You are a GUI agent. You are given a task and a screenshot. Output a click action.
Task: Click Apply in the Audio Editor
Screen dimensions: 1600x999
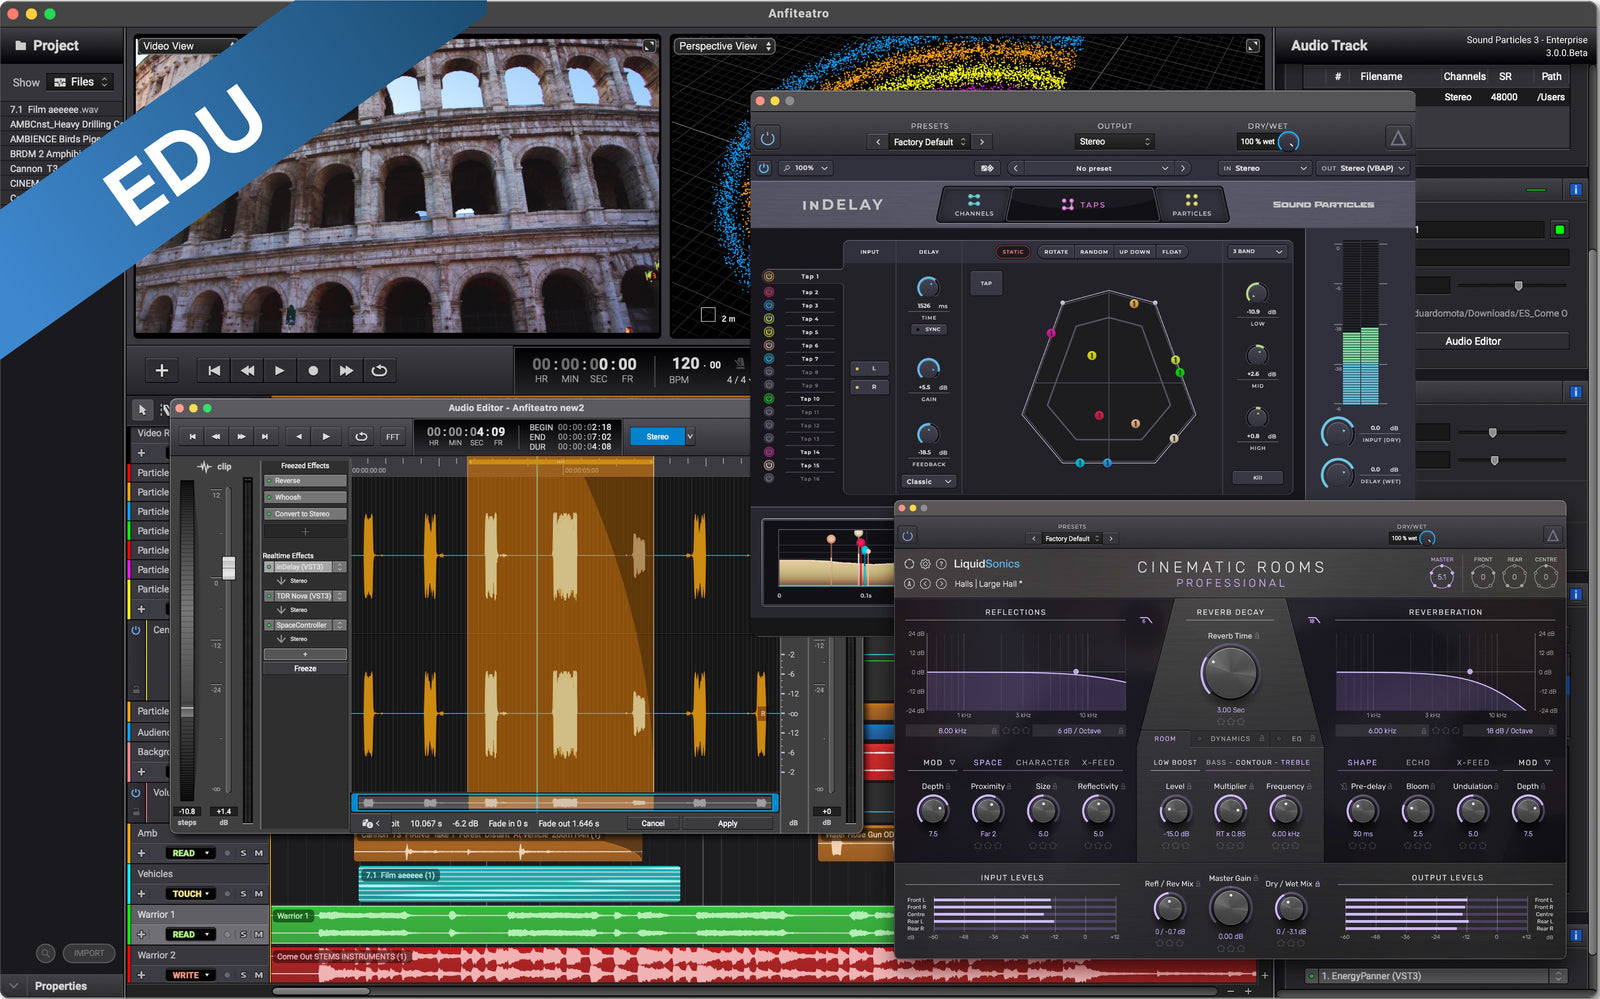coord(727,823)
